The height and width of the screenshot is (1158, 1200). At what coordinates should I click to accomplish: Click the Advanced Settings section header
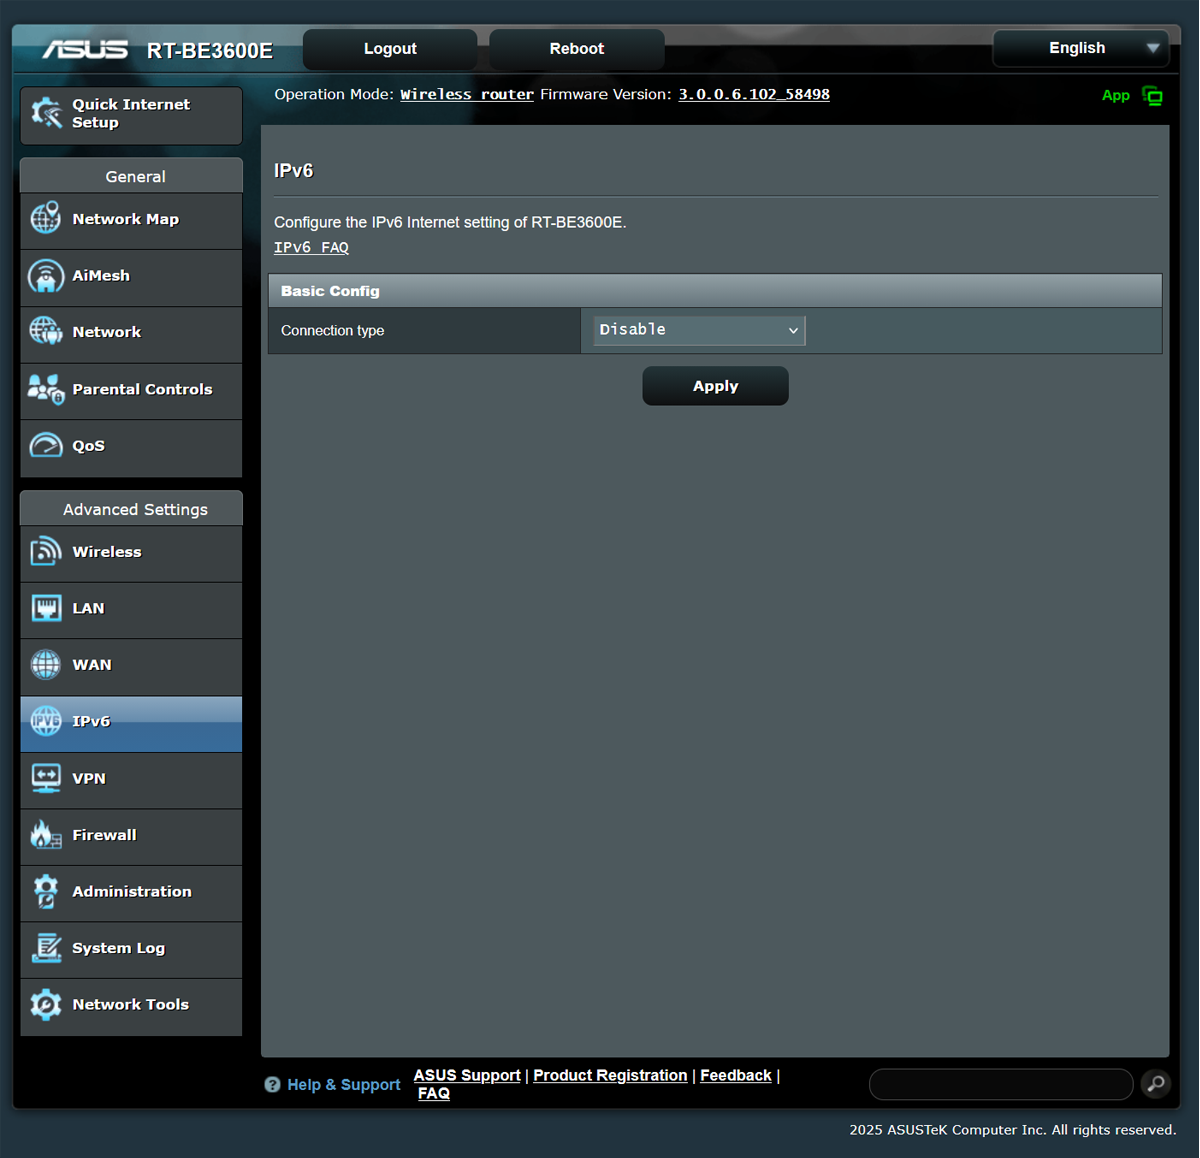(x=131, y=509)
